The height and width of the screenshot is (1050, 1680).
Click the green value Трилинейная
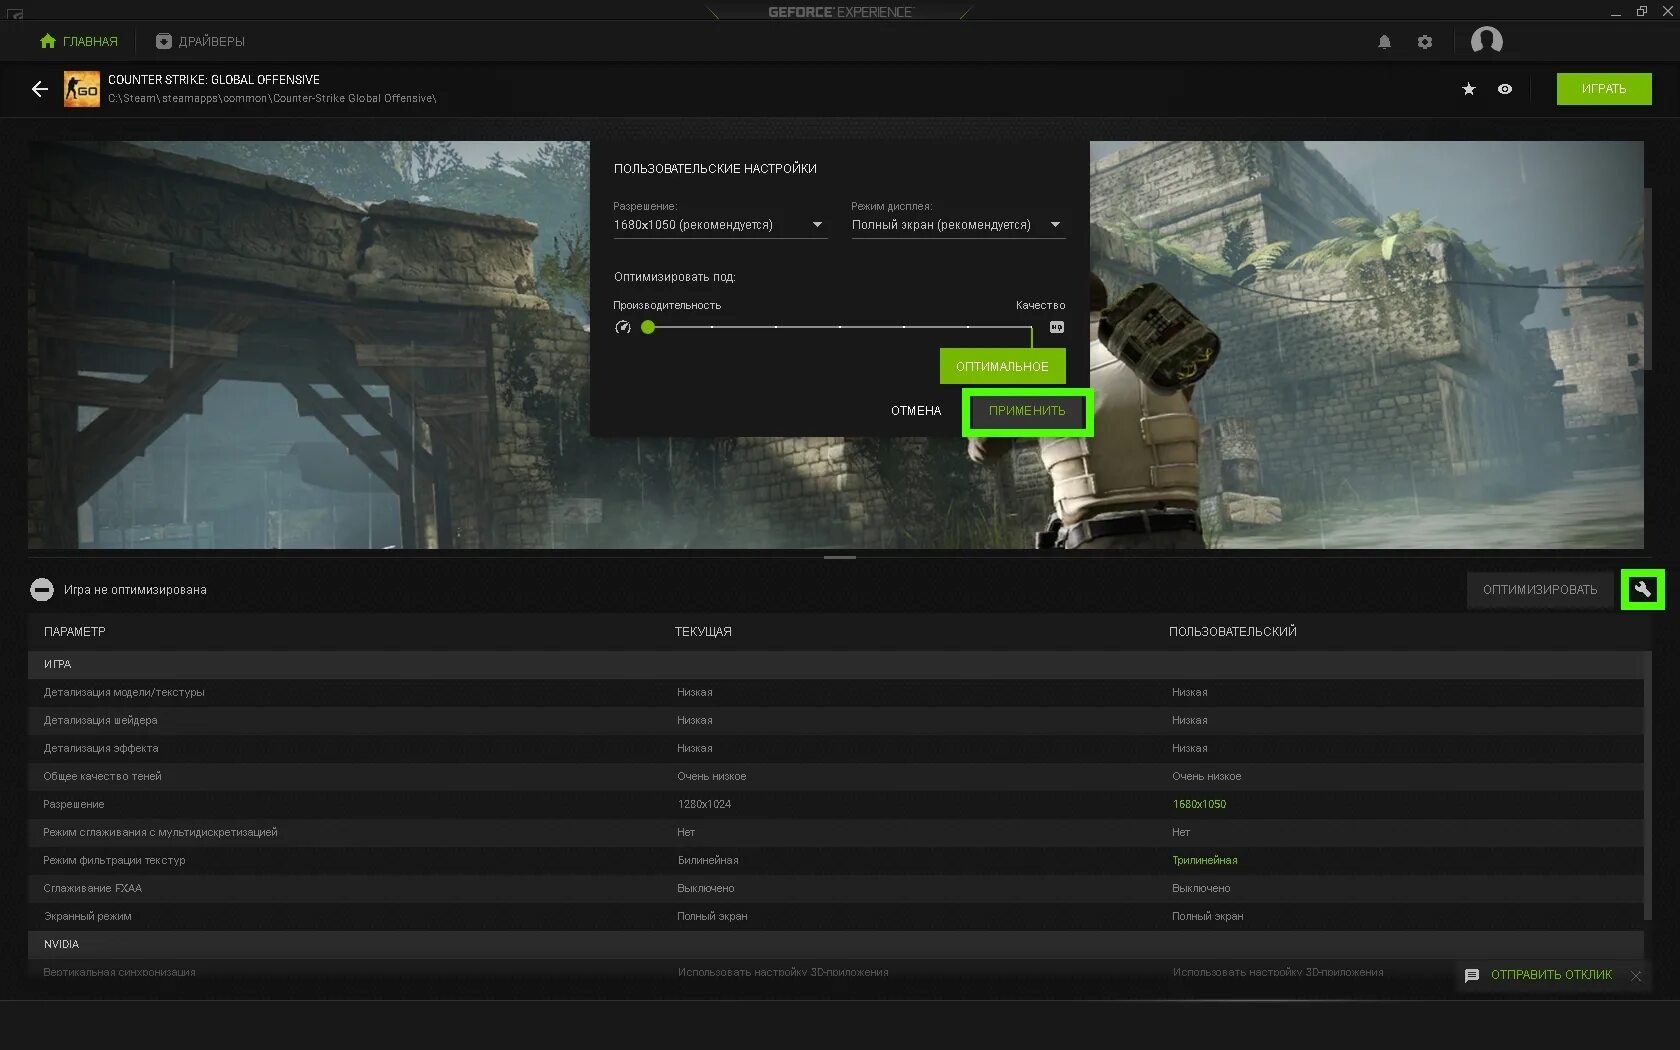(1205, 860)
